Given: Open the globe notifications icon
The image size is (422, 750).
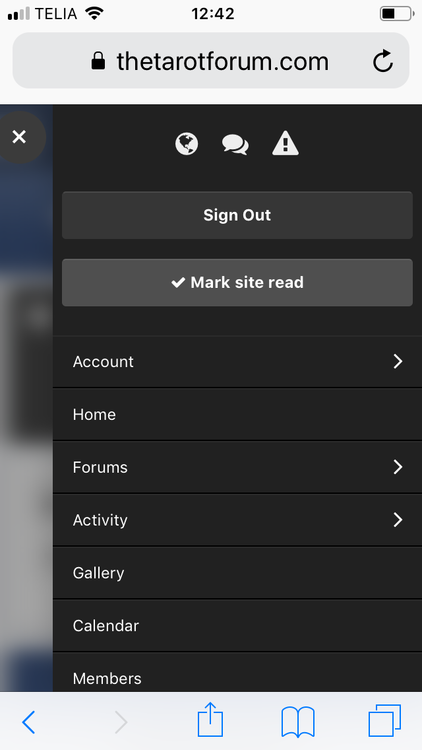Looking at the screenshot, I should 187,144.
